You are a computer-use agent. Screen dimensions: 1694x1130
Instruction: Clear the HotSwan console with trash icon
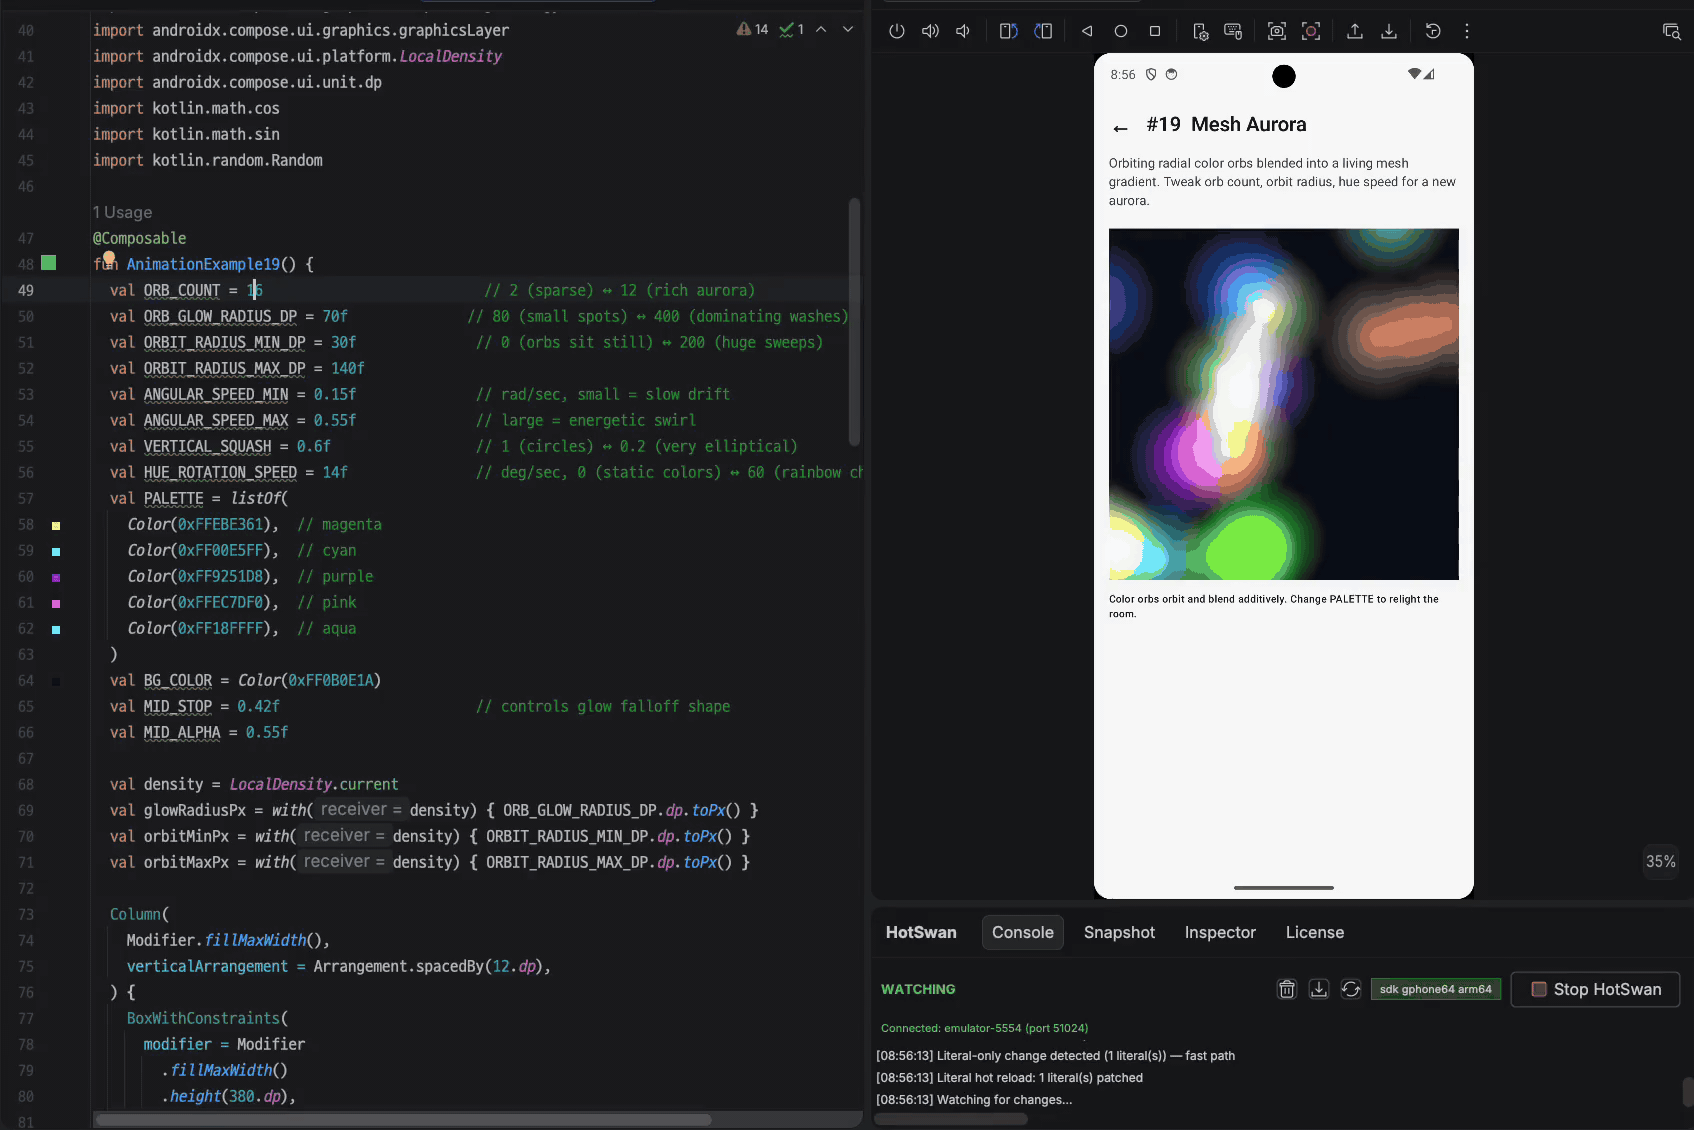pyautogui.click(x=1287, y=989)
